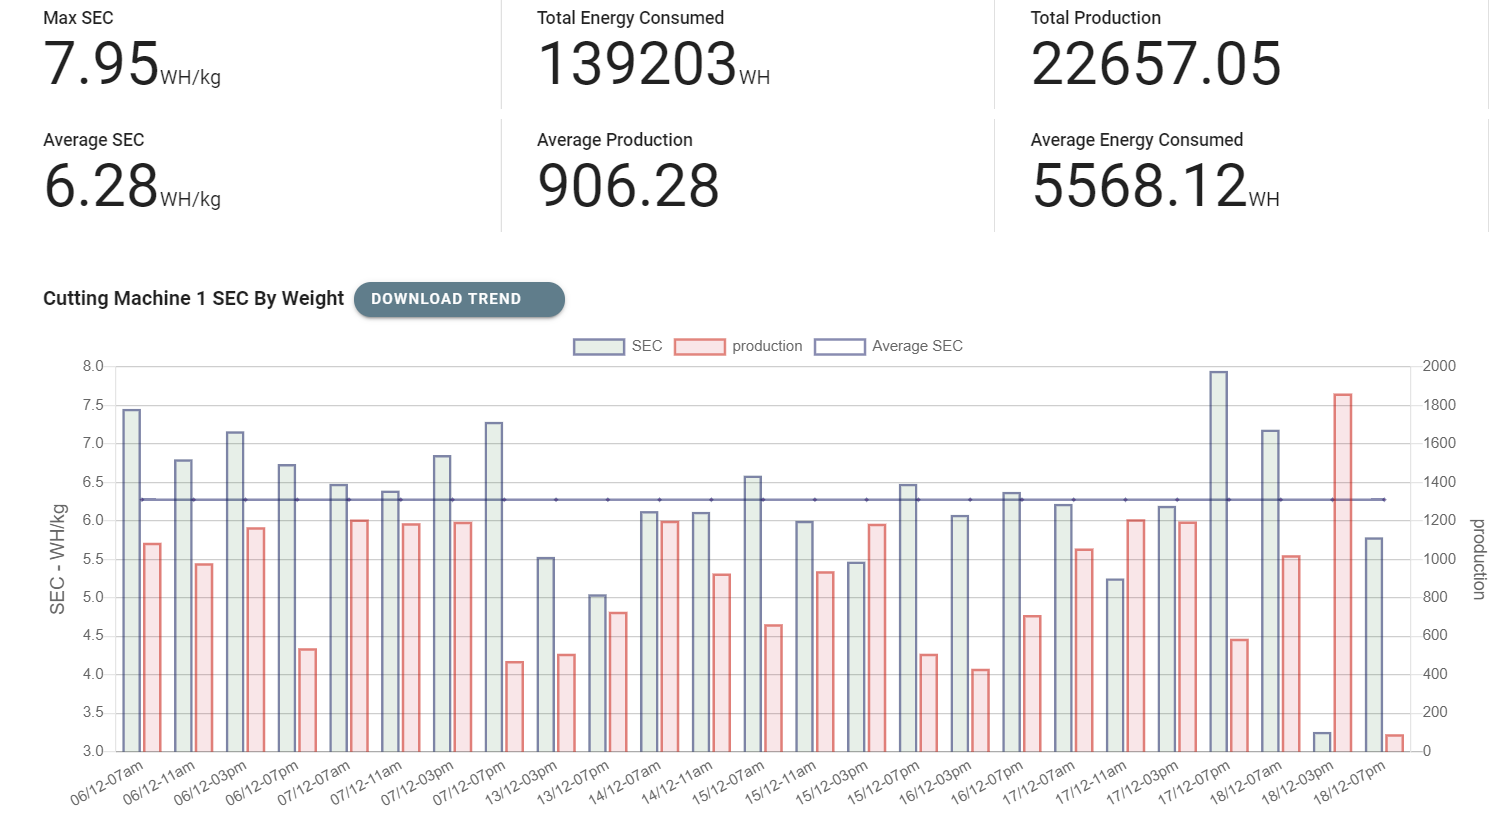This screenshot has height=839, width=1510.
Task: Select the short production bar for 18/12-07pm
Action: [x=1394, y=744]
